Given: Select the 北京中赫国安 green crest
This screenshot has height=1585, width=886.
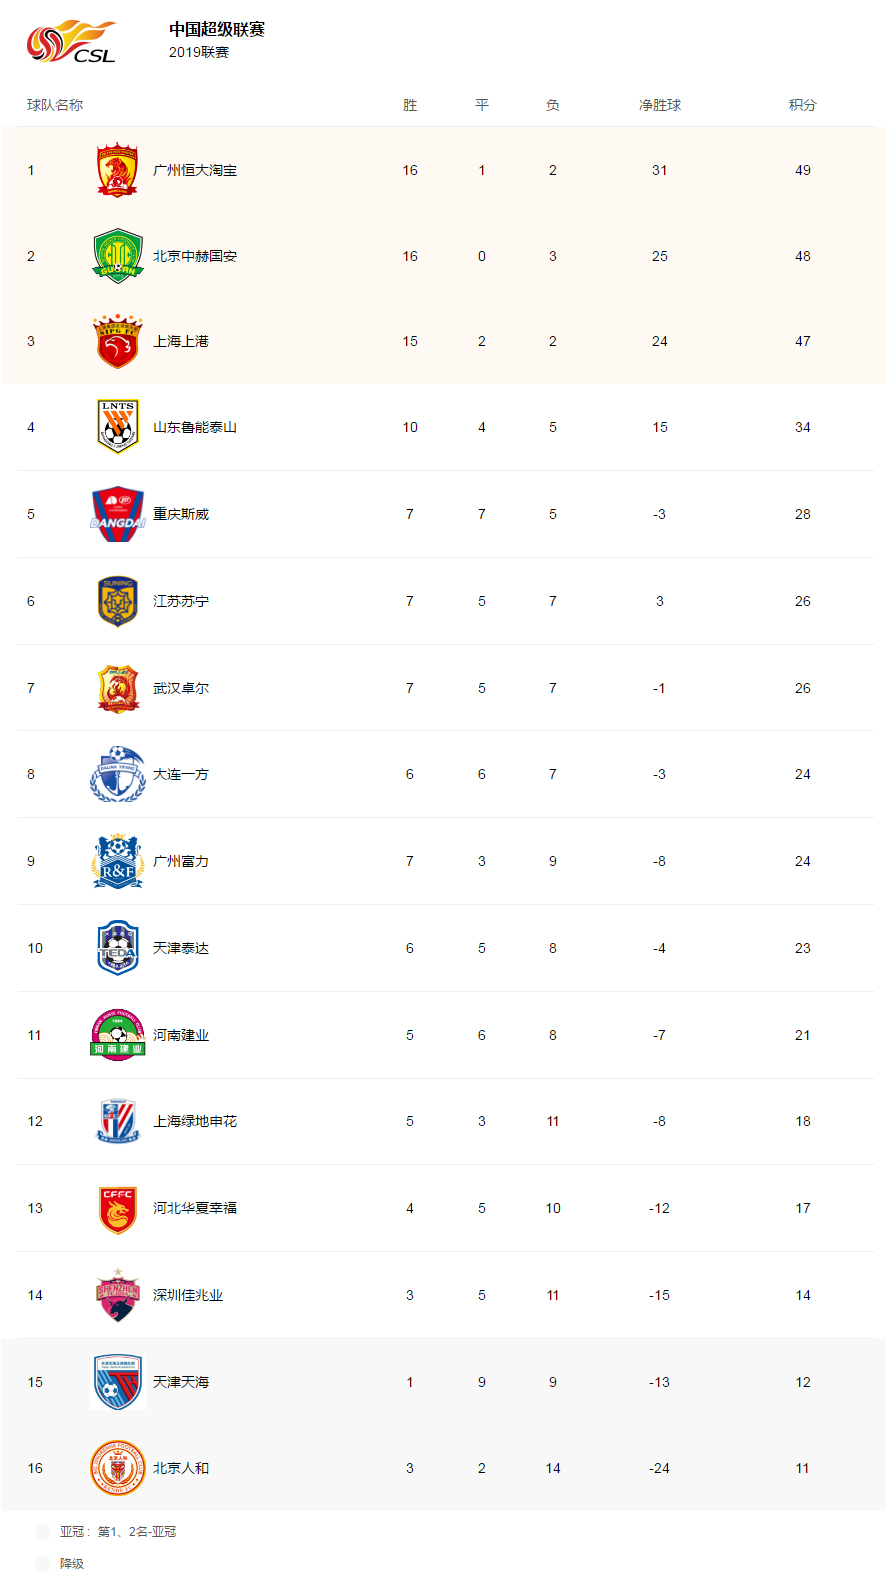Looking at the screenshot, I should [x=118, y=256].
